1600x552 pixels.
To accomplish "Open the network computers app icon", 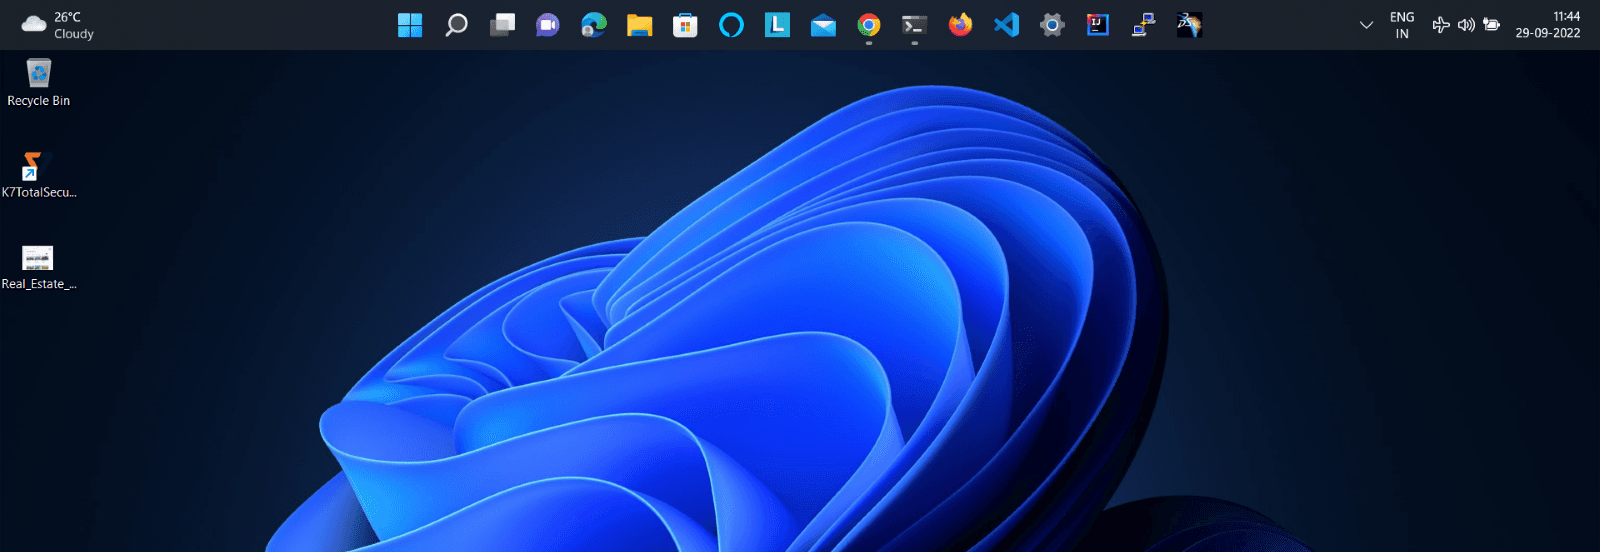I will point(1144,25).
